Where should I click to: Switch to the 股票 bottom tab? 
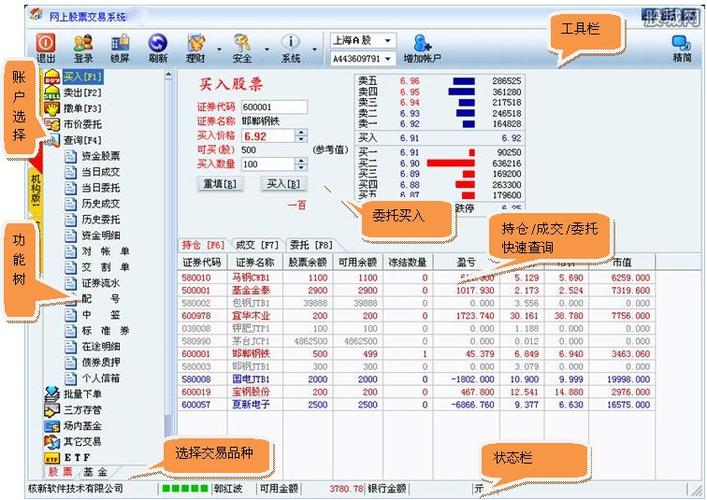(x=60, y=472)
